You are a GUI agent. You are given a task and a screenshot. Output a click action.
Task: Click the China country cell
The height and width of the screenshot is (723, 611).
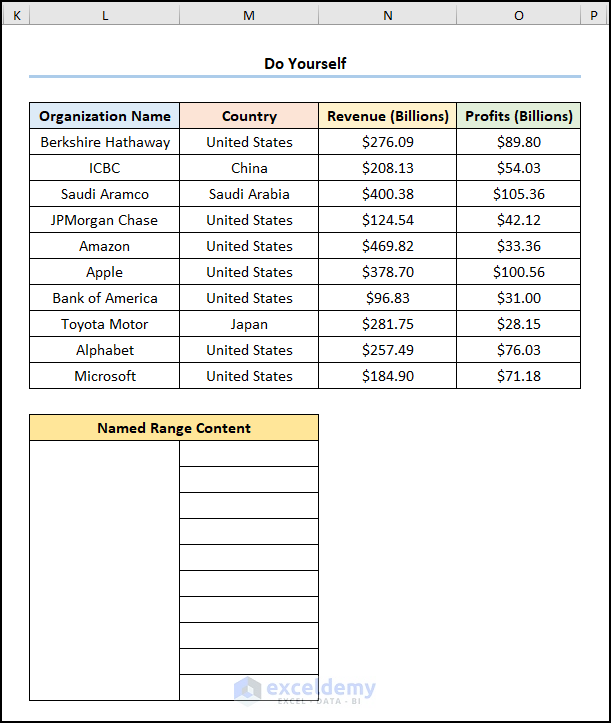pos(249,168)
